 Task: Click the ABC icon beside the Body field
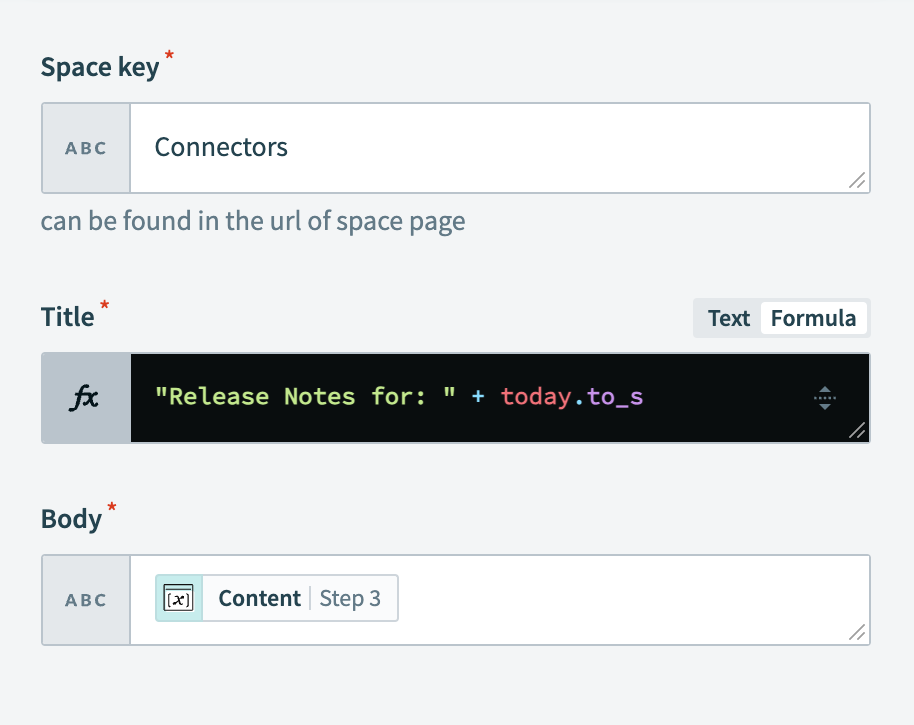(x=85, y=600)
